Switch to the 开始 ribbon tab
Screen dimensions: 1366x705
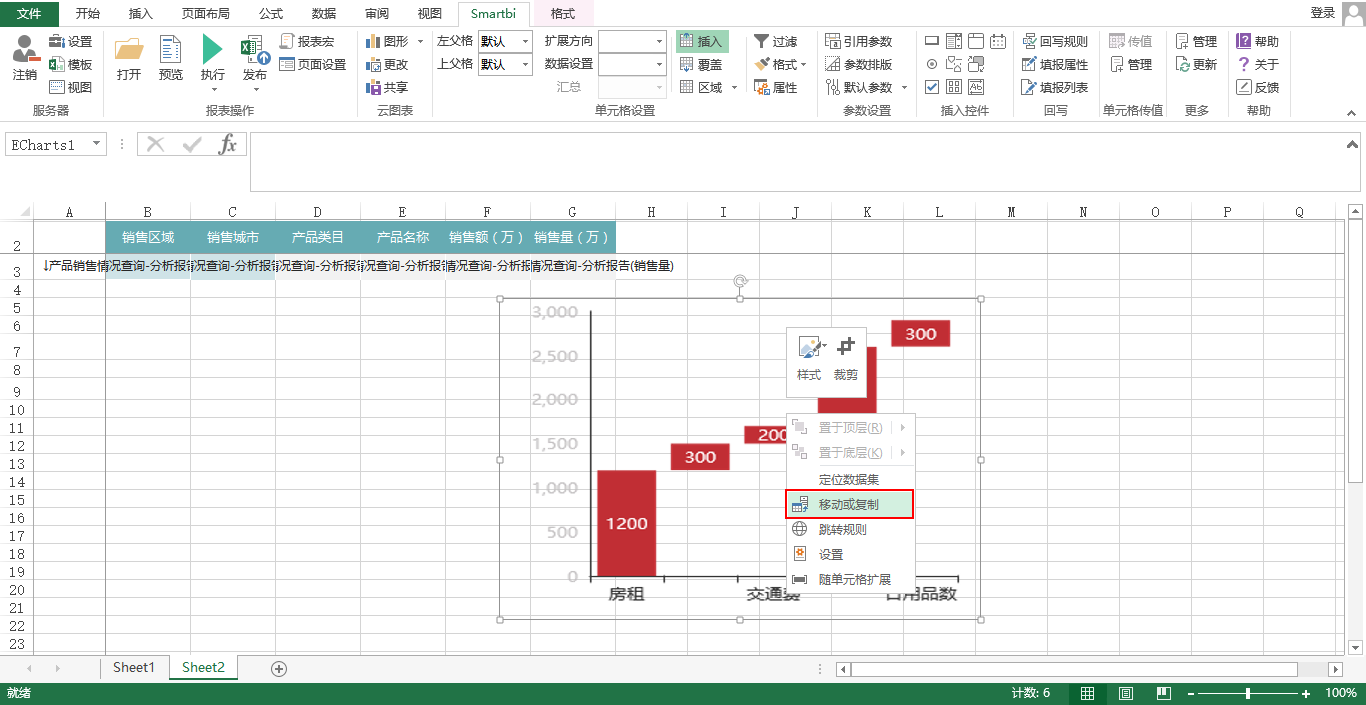tap(88, 13)
